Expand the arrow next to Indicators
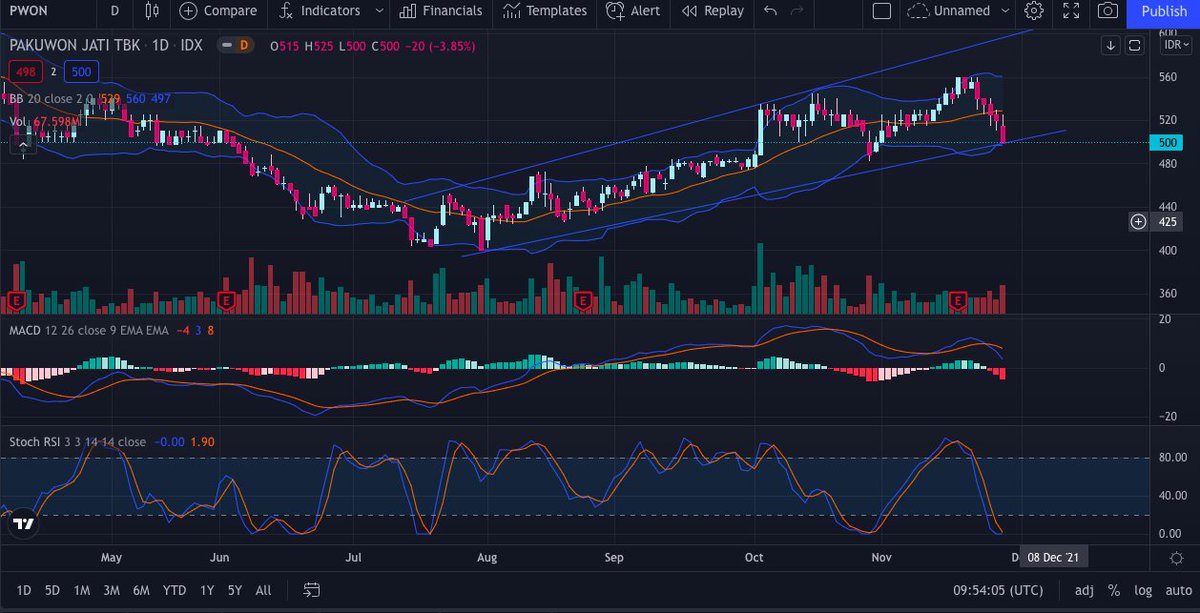The width and height of the screenshot is (1200, 613). point(379,11)
